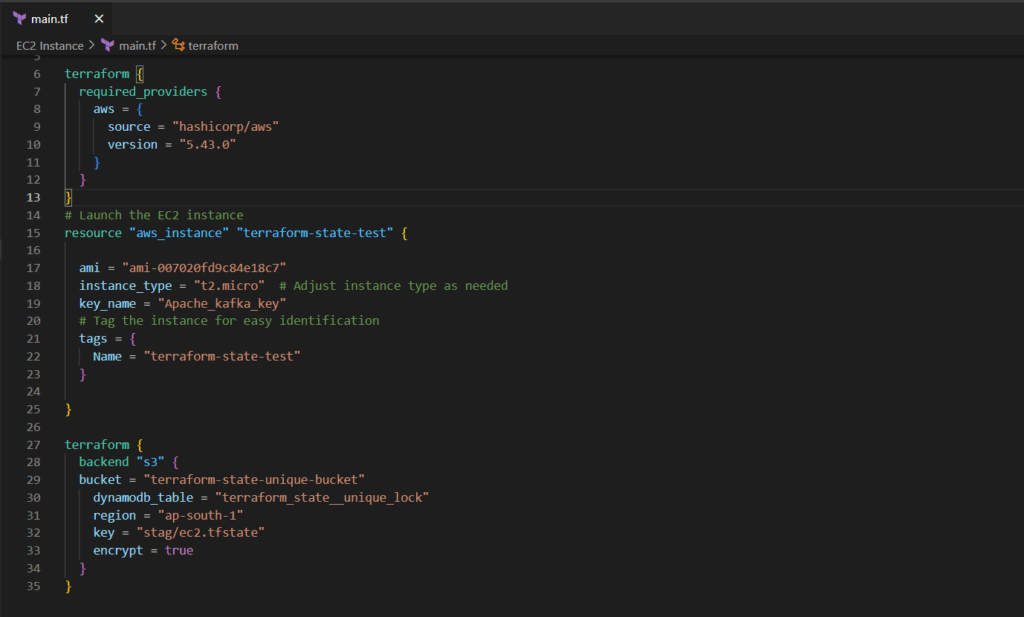
Task: Click Name tag value on line 22
Action: tap(221, 356)
